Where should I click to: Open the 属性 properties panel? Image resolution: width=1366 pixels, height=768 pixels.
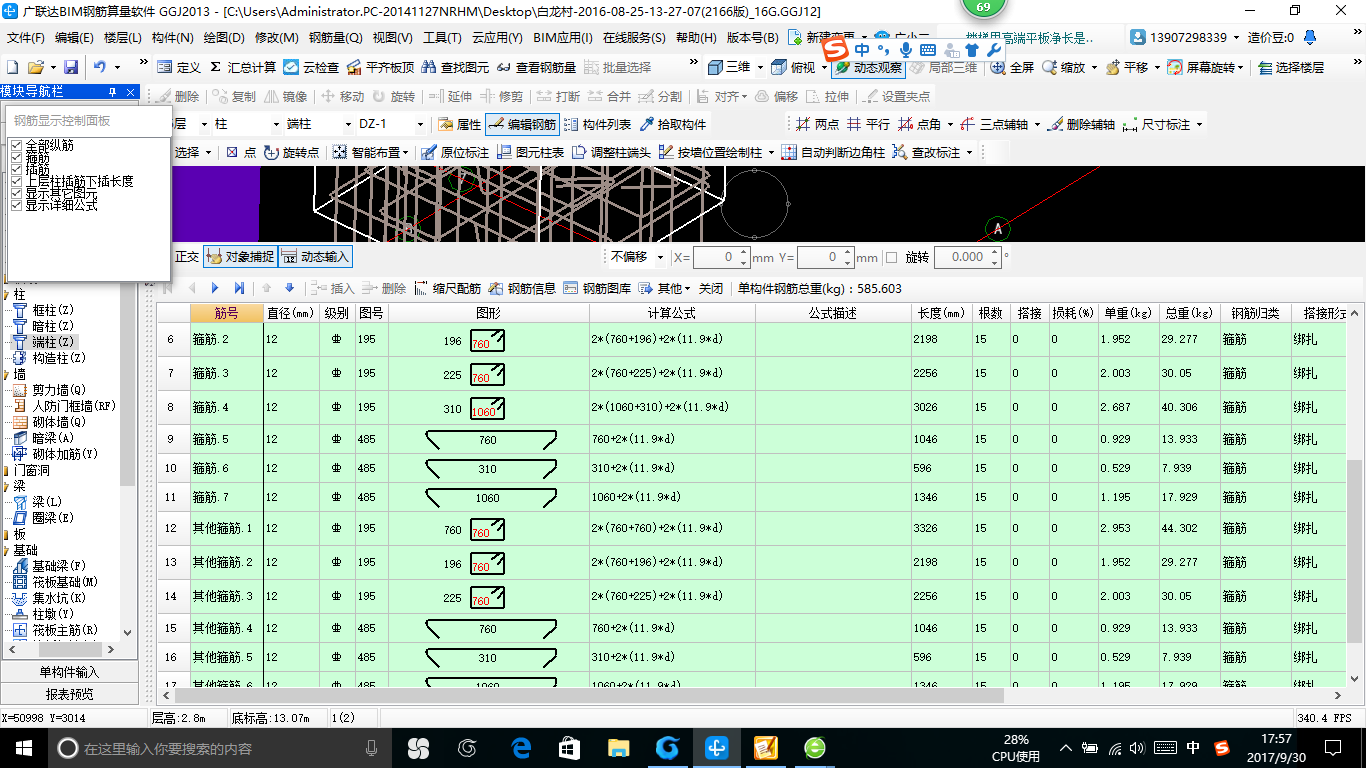click(x=459, y=124)
